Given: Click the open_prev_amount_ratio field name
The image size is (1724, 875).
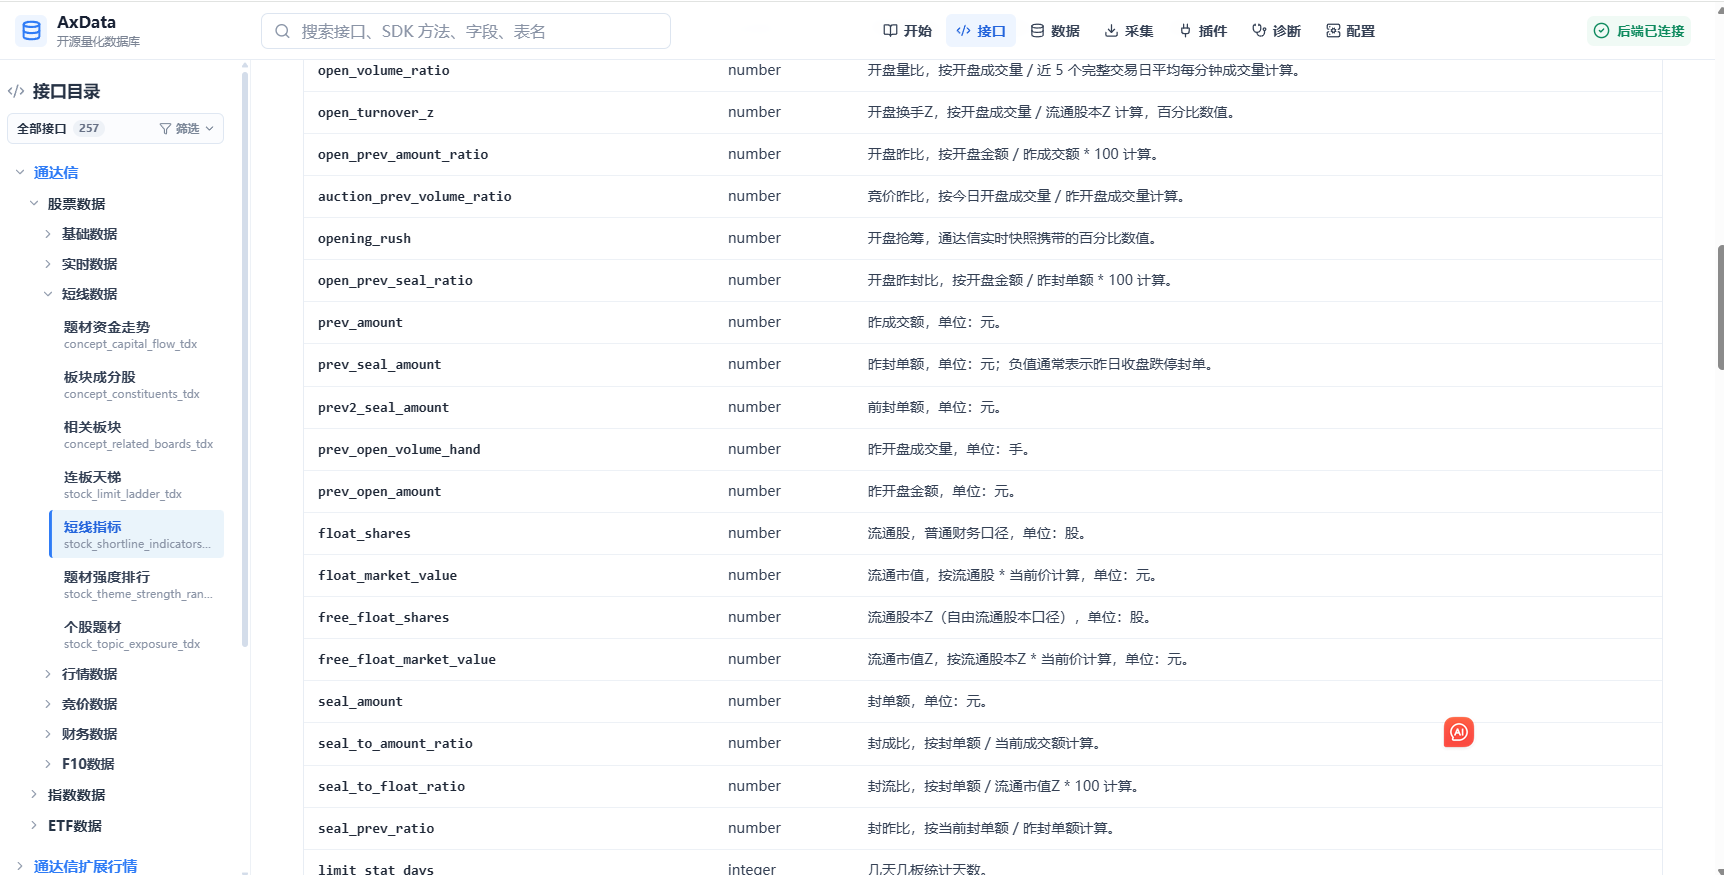Looking at the screenshot, I should [403, 154].
